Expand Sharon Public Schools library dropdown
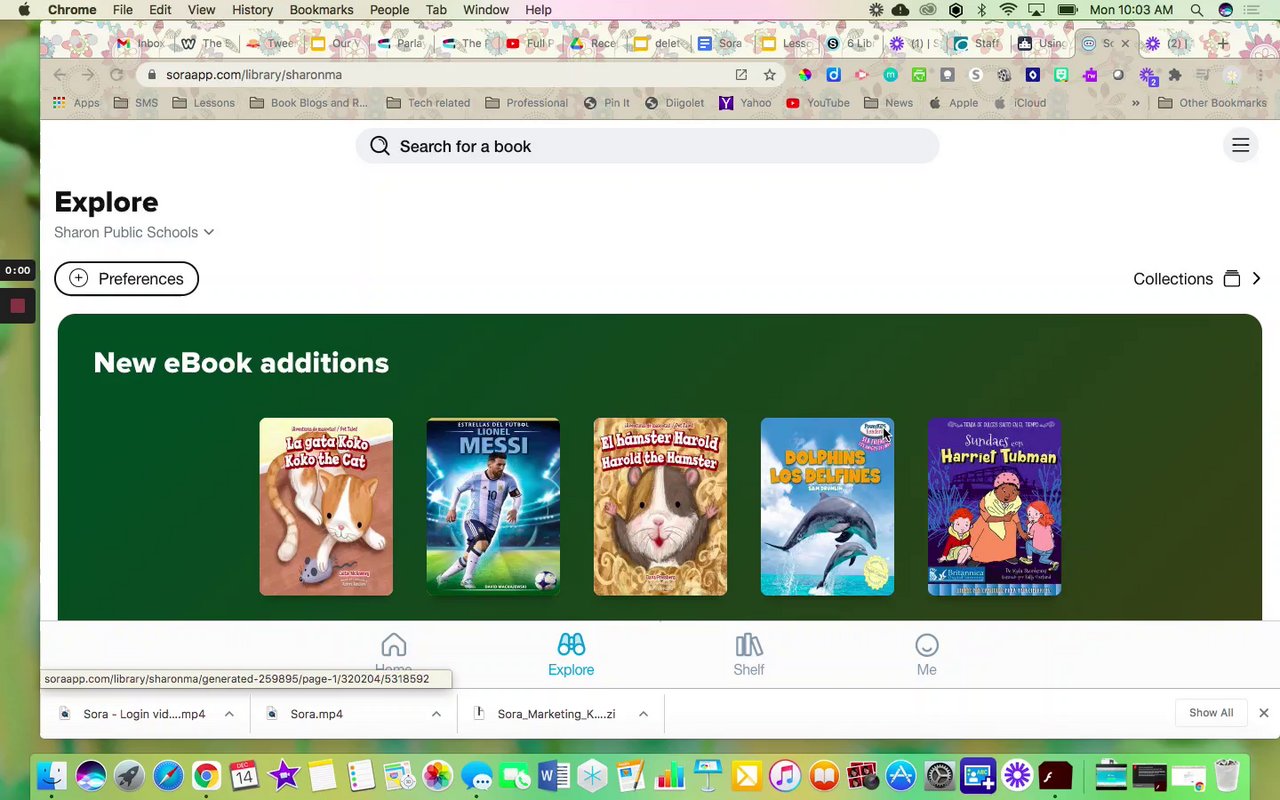Screen dimensions: 1280x800 coord(134,232)
